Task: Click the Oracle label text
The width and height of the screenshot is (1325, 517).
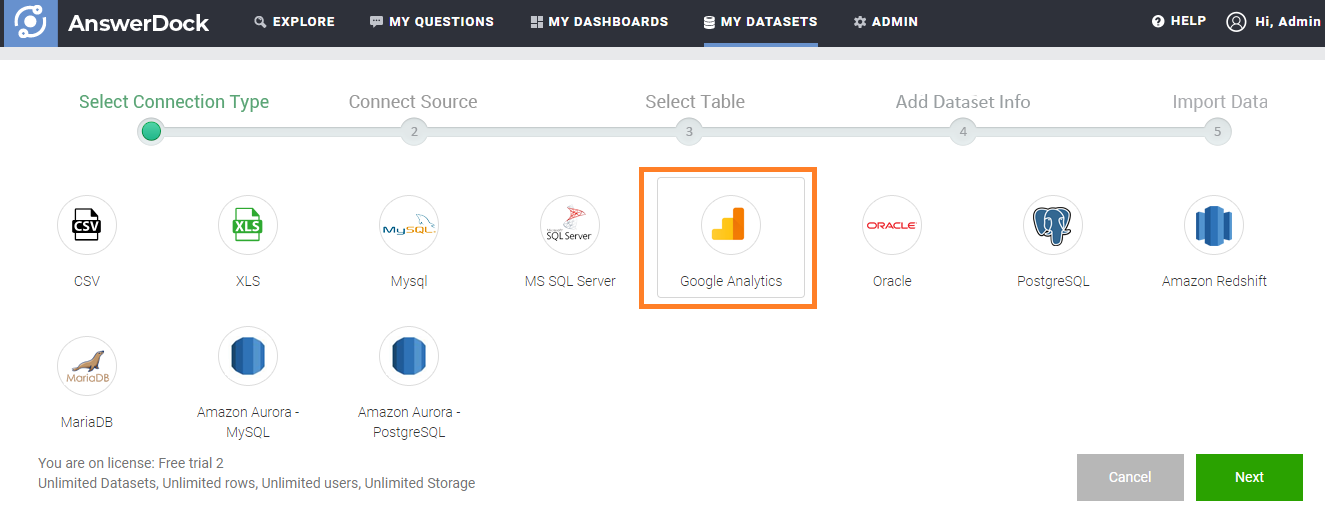Action: [x=892, y=281]
